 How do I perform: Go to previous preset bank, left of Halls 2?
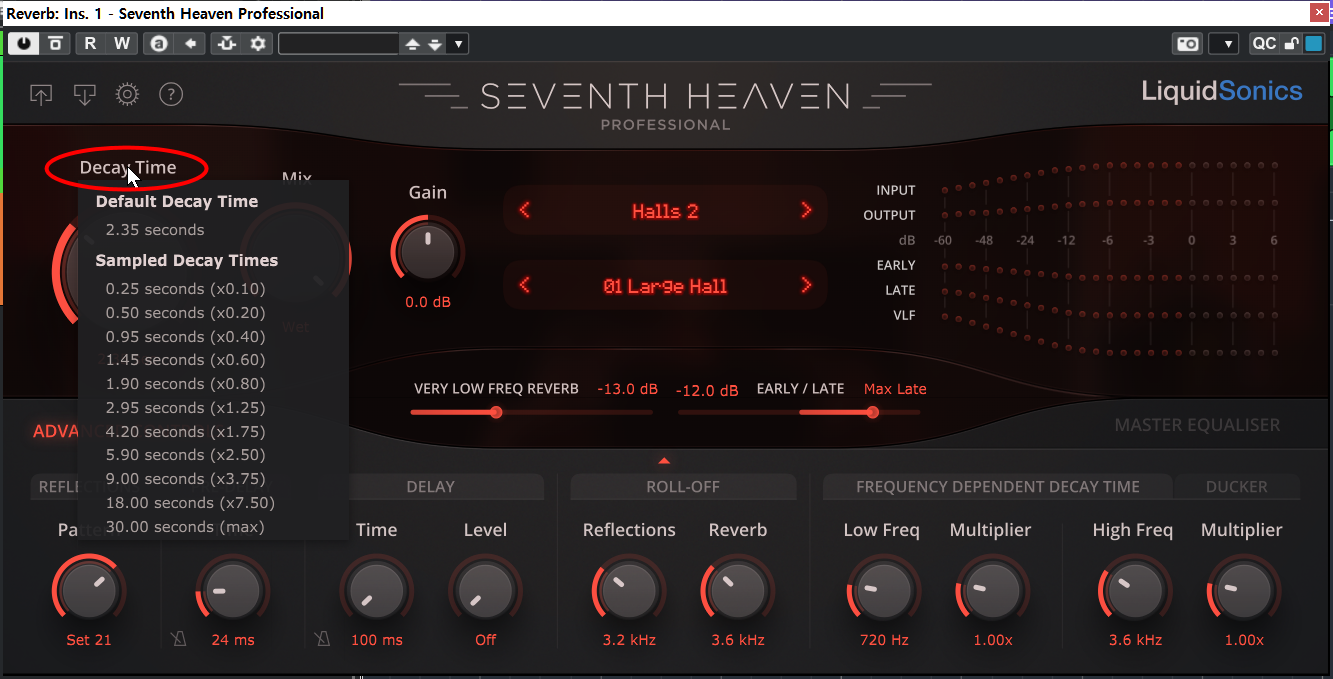point(524,211)
